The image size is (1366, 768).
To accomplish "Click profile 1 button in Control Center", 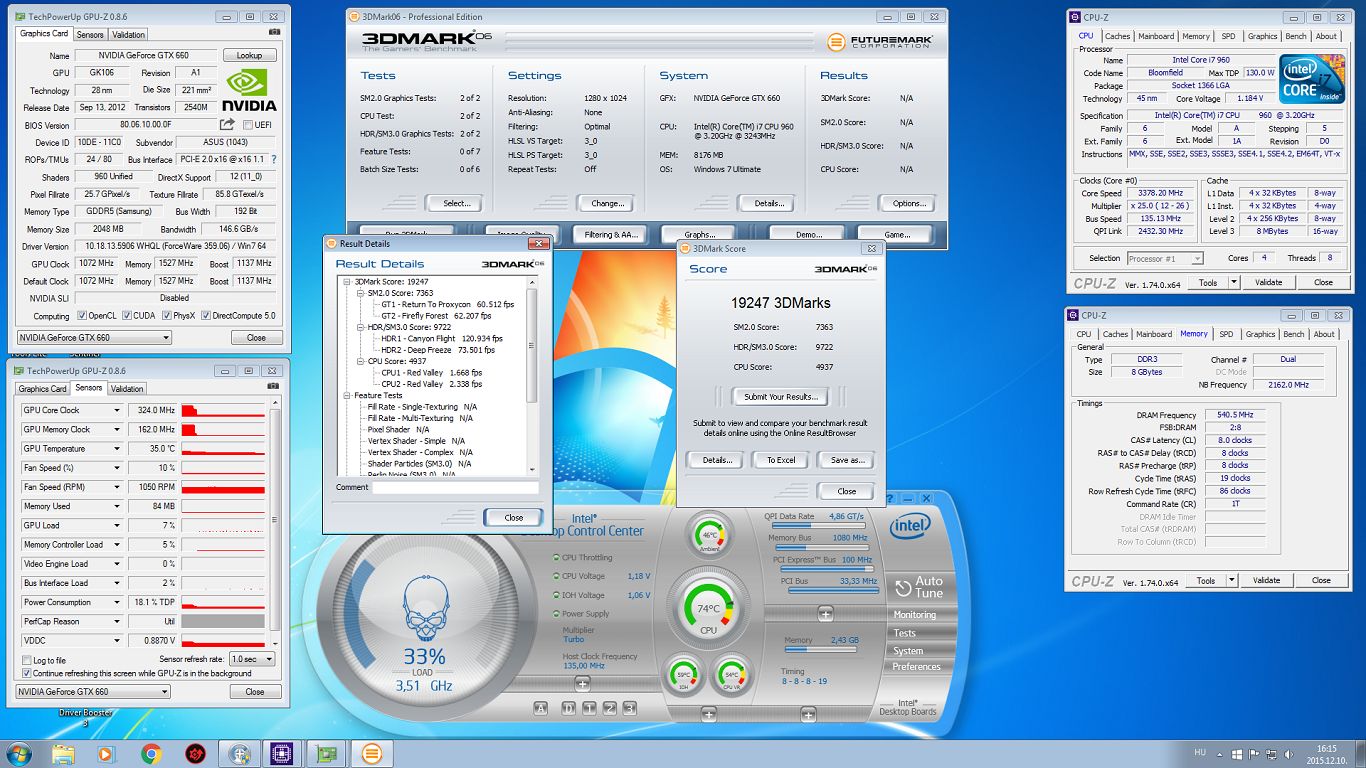I will pyautogui.click(x=589, y=708).
